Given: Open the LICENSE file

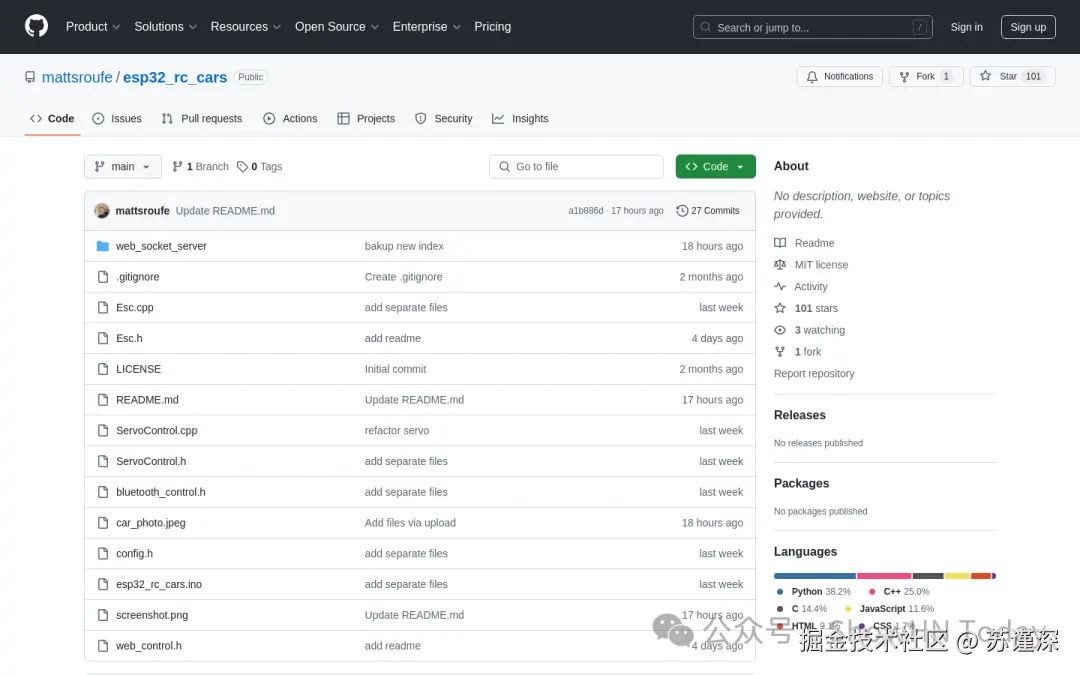Looking at the screenshot, I should 138,369.
